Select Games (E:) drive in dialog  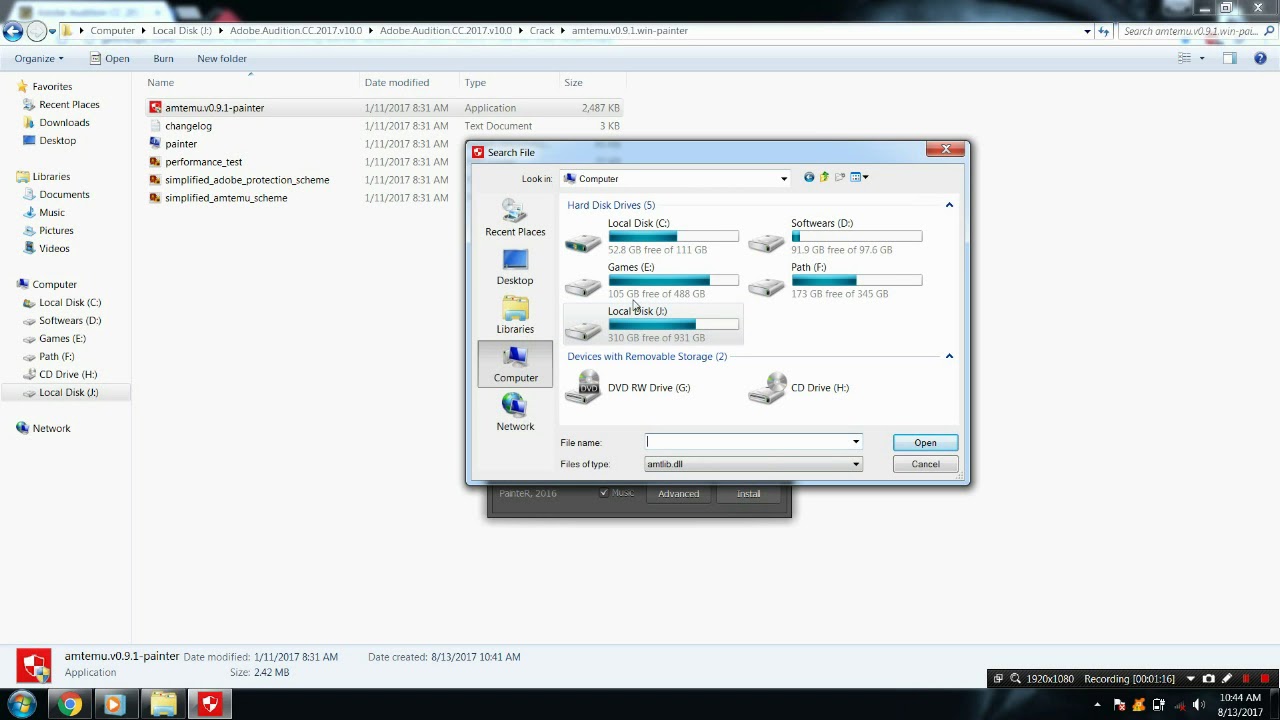(x=652, y=280)
